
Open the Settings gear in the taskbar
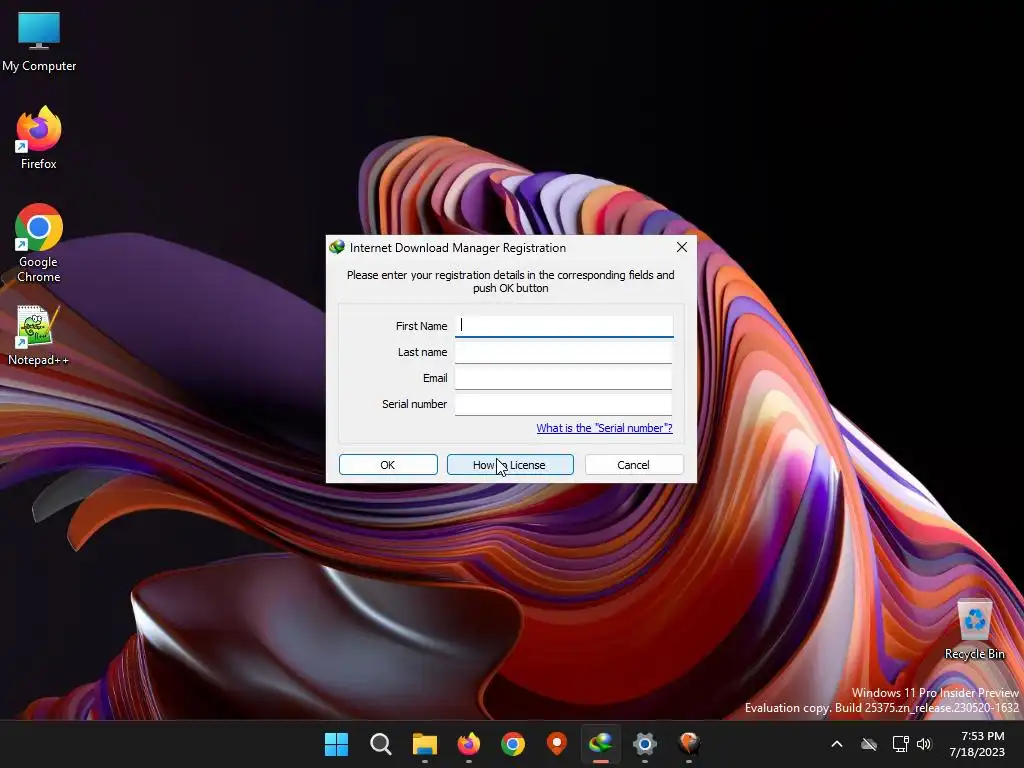click(645, 744)
